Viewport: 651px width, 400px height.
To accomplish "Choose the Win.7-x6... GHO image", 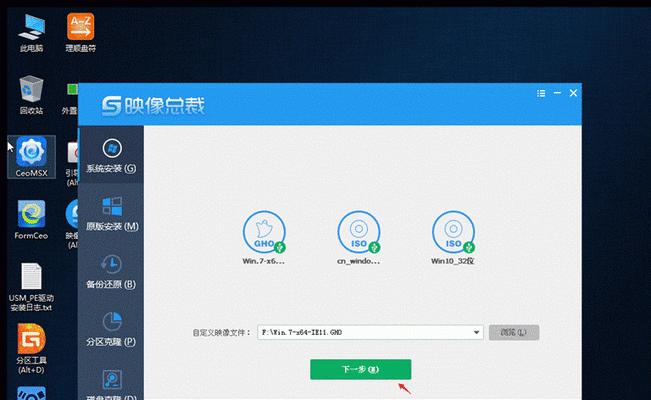I will (x=264, y=238).
